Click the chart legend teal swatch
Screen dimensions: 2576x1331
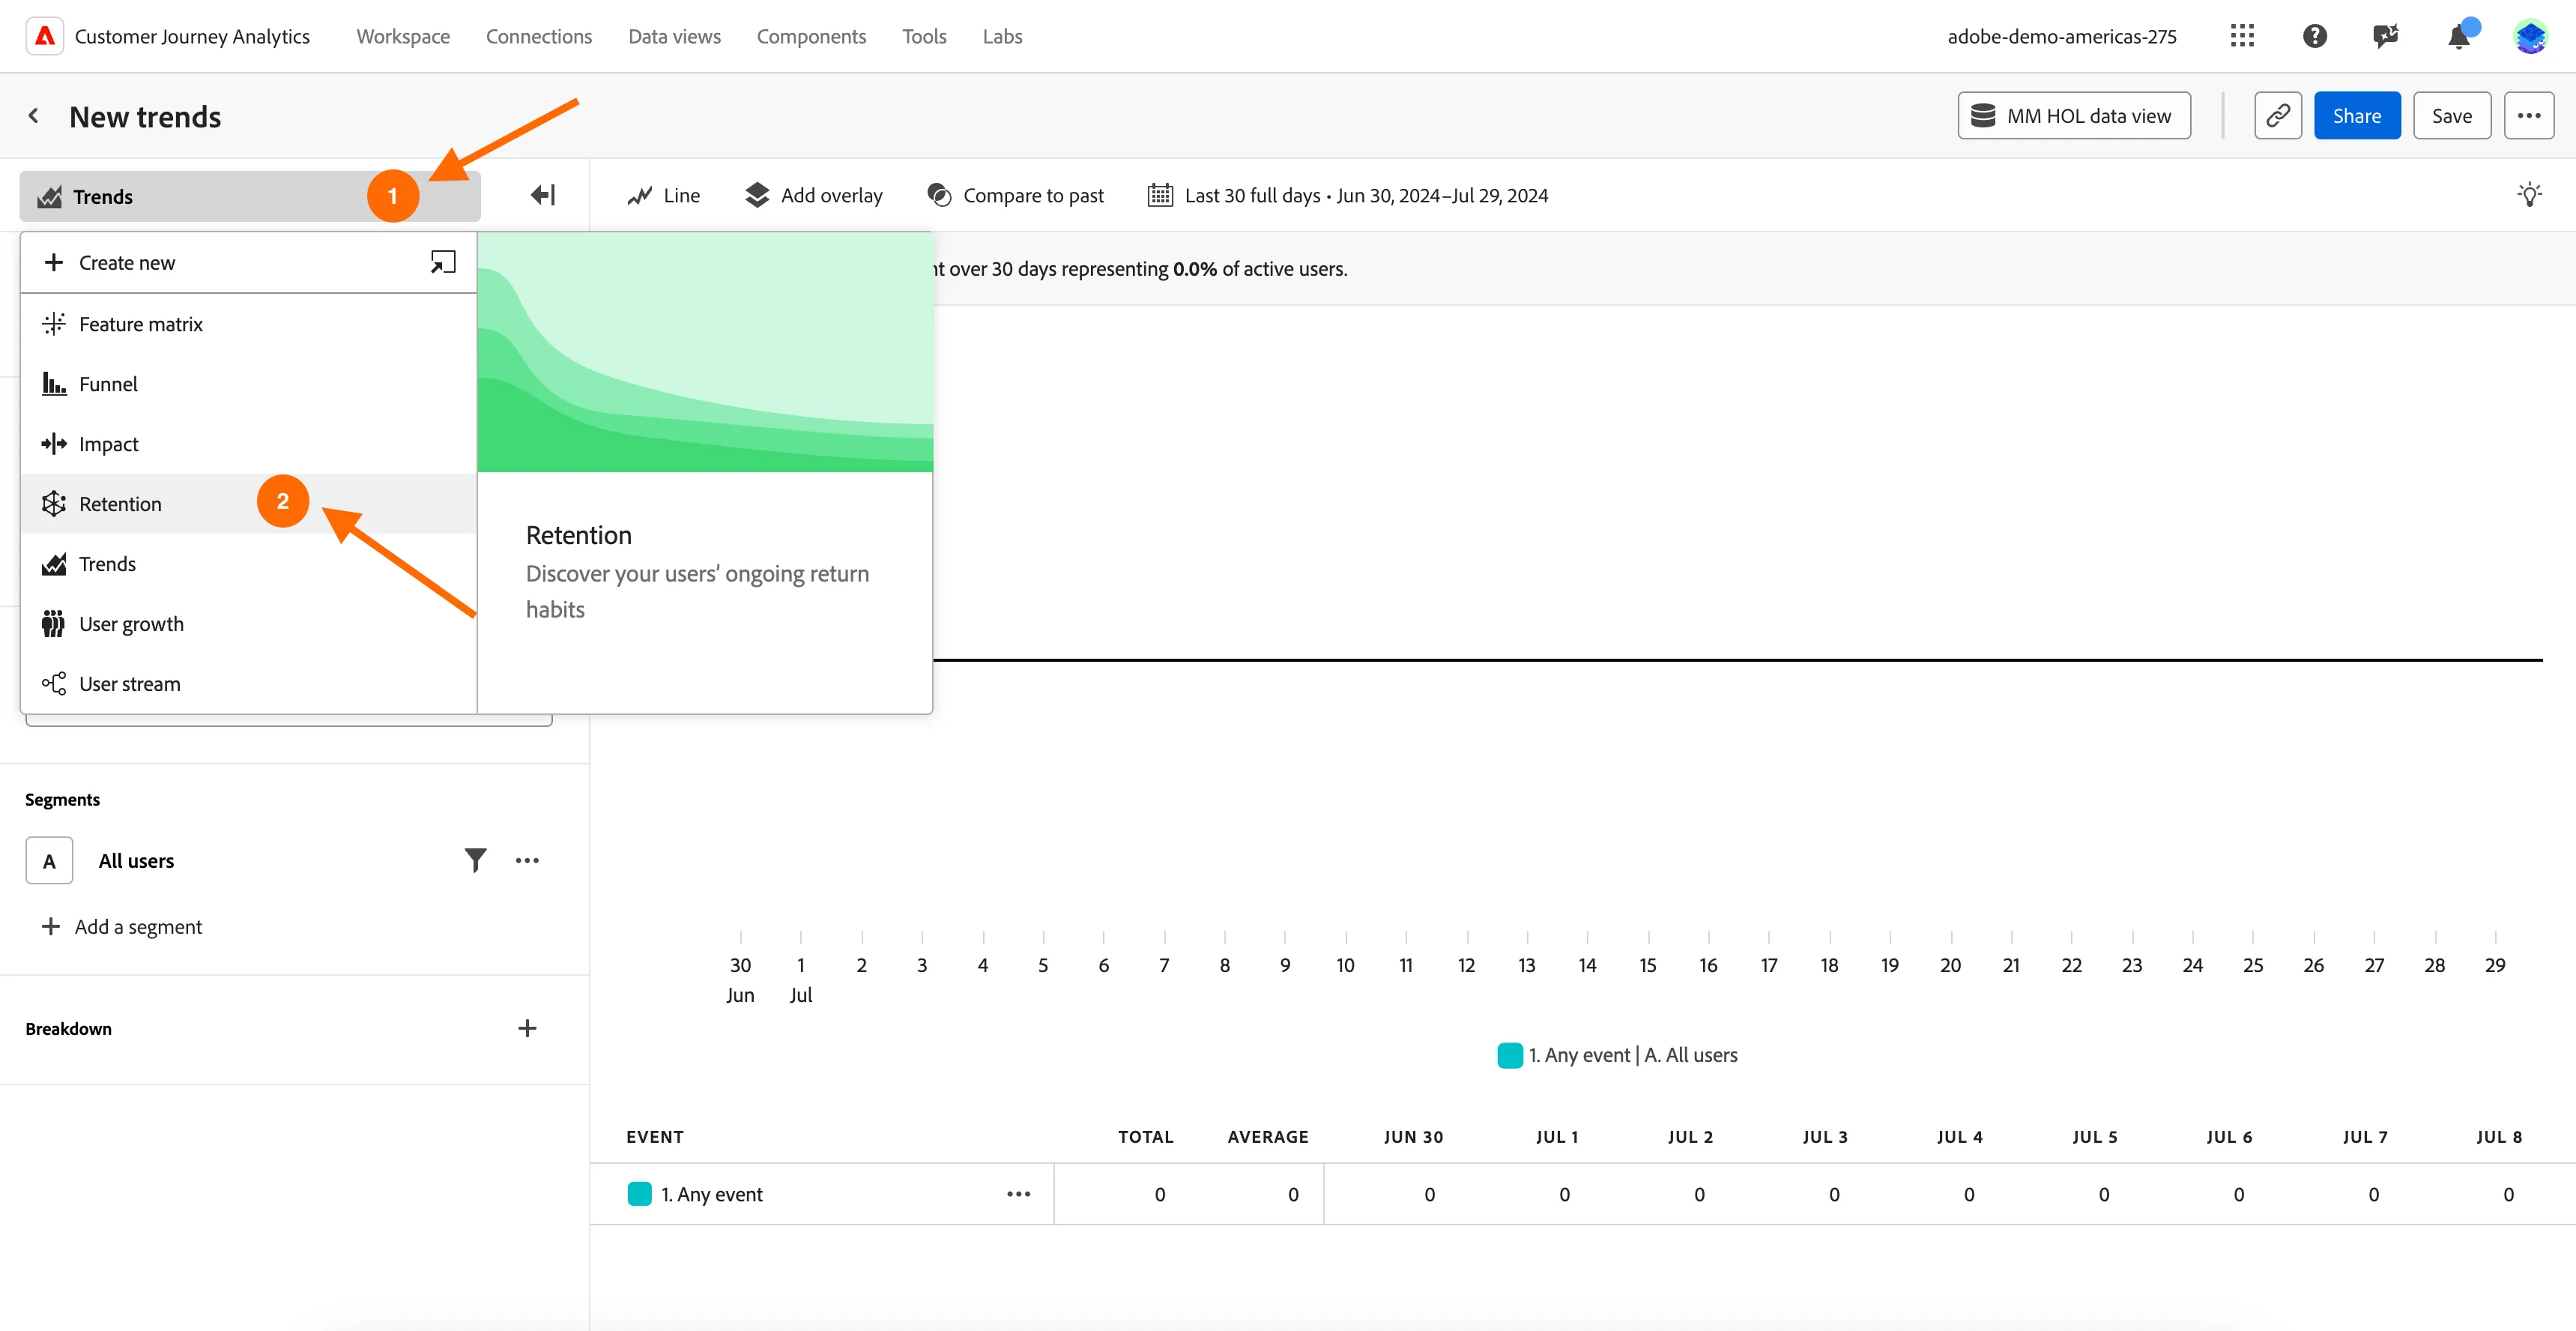pos(1510,1055)
